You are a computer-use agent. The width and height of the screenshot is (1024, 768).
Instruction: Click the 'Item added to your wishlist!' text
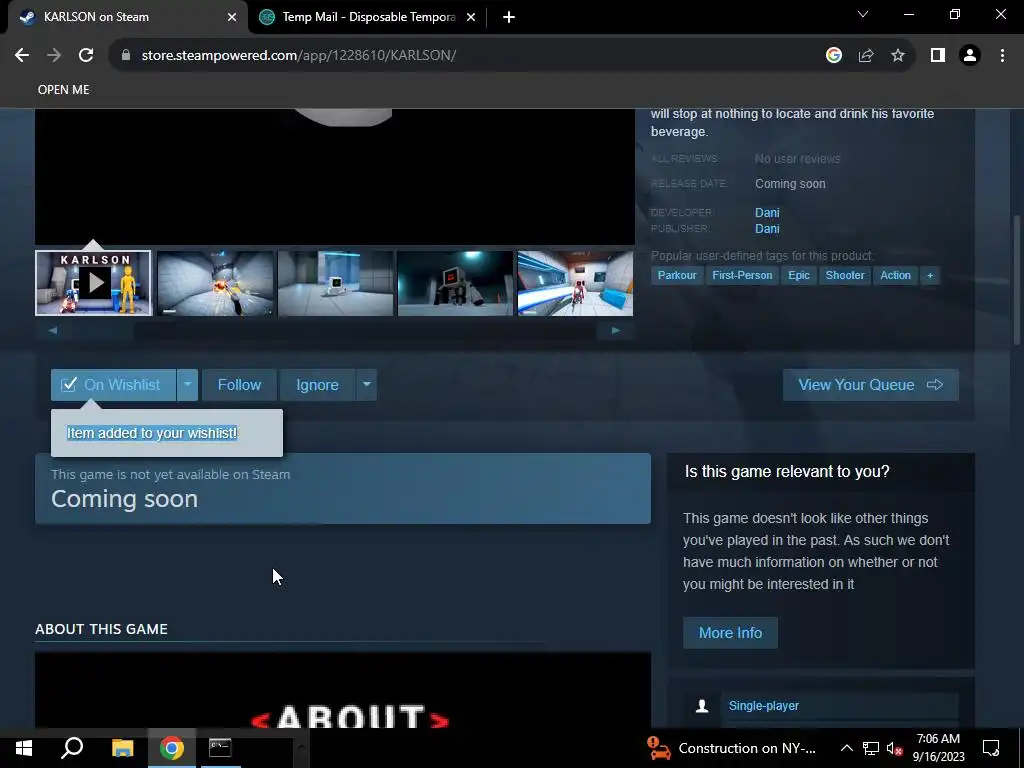coord(152,433)
